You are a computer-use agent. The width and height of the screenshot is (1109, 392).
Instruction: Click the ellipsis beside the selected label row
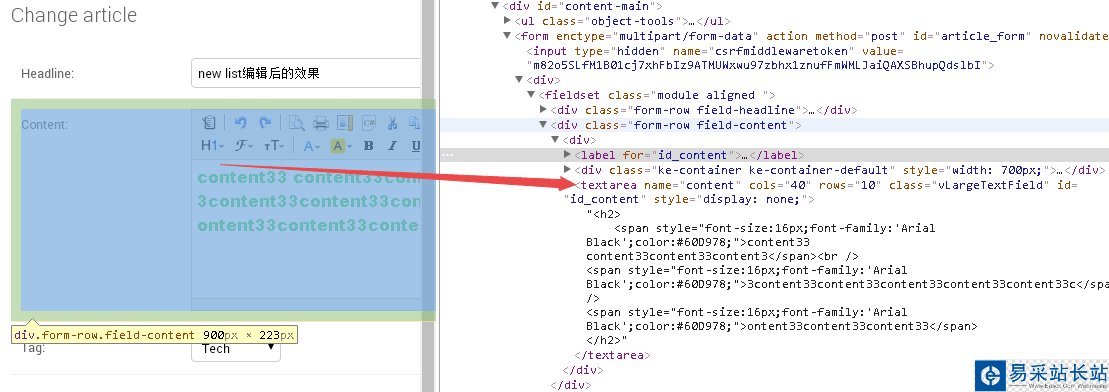447,154
